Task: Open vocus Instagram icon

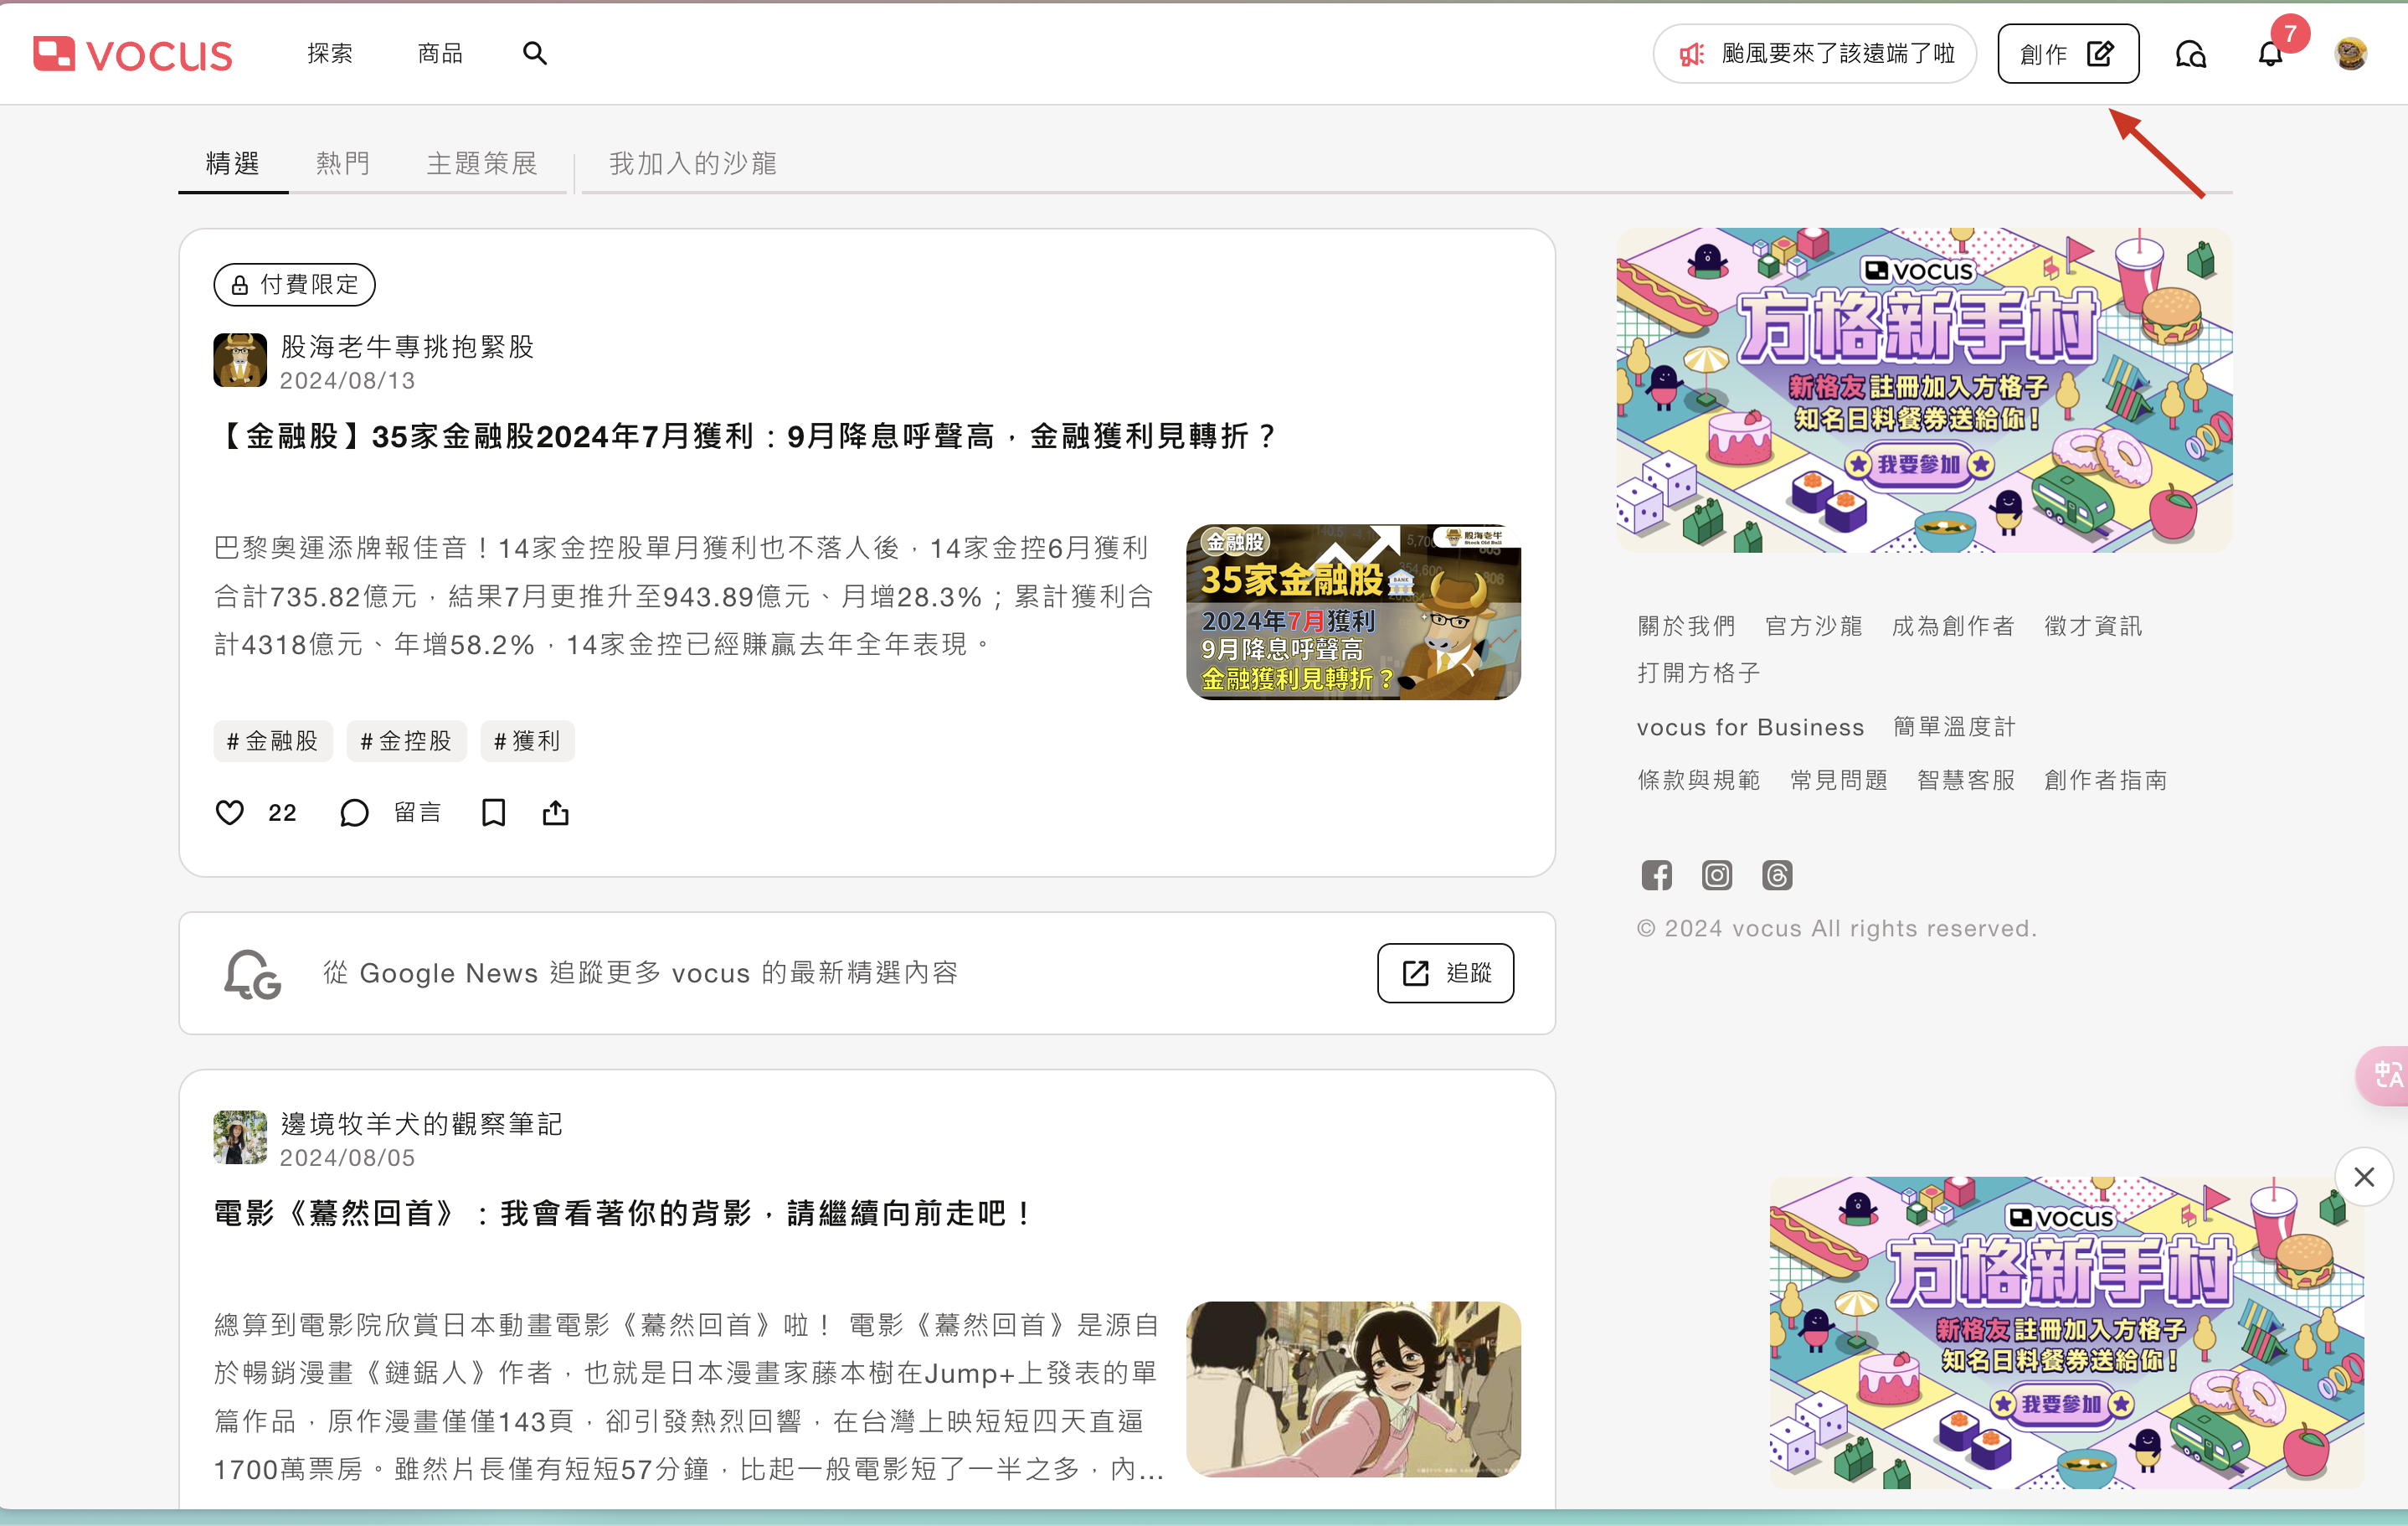Action: pyautogui.click(x=1717, y=875)
